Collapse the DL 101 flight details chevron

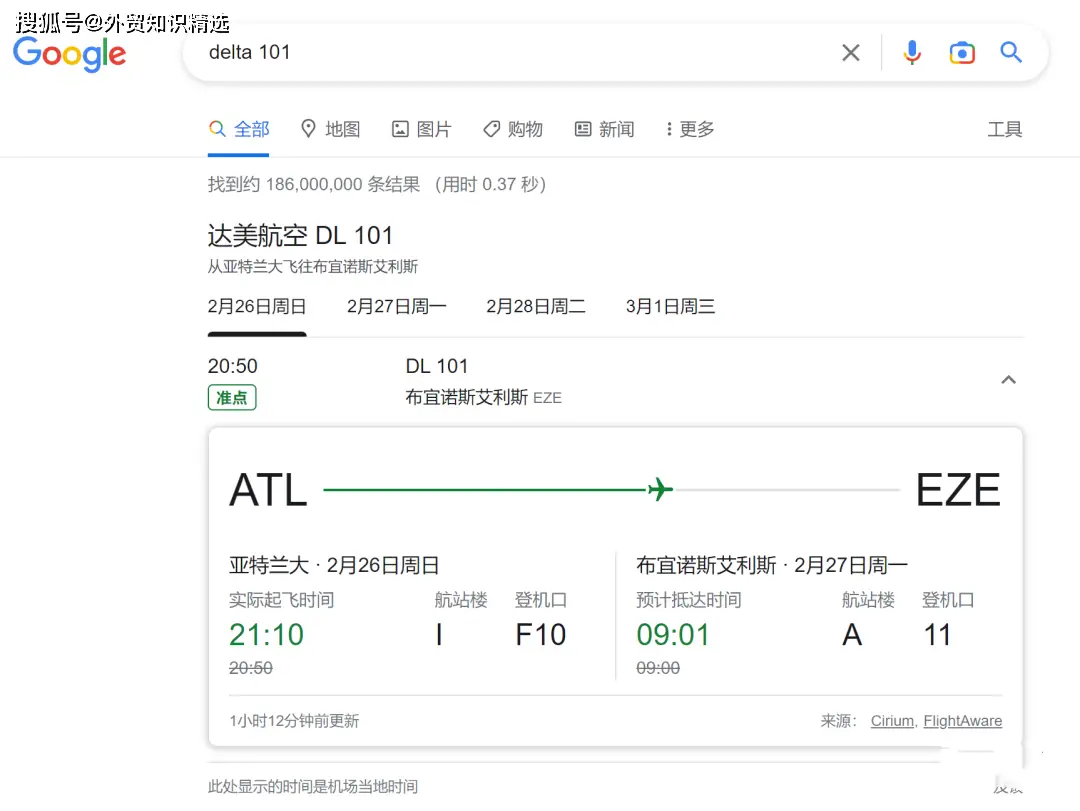point(1008,380)
